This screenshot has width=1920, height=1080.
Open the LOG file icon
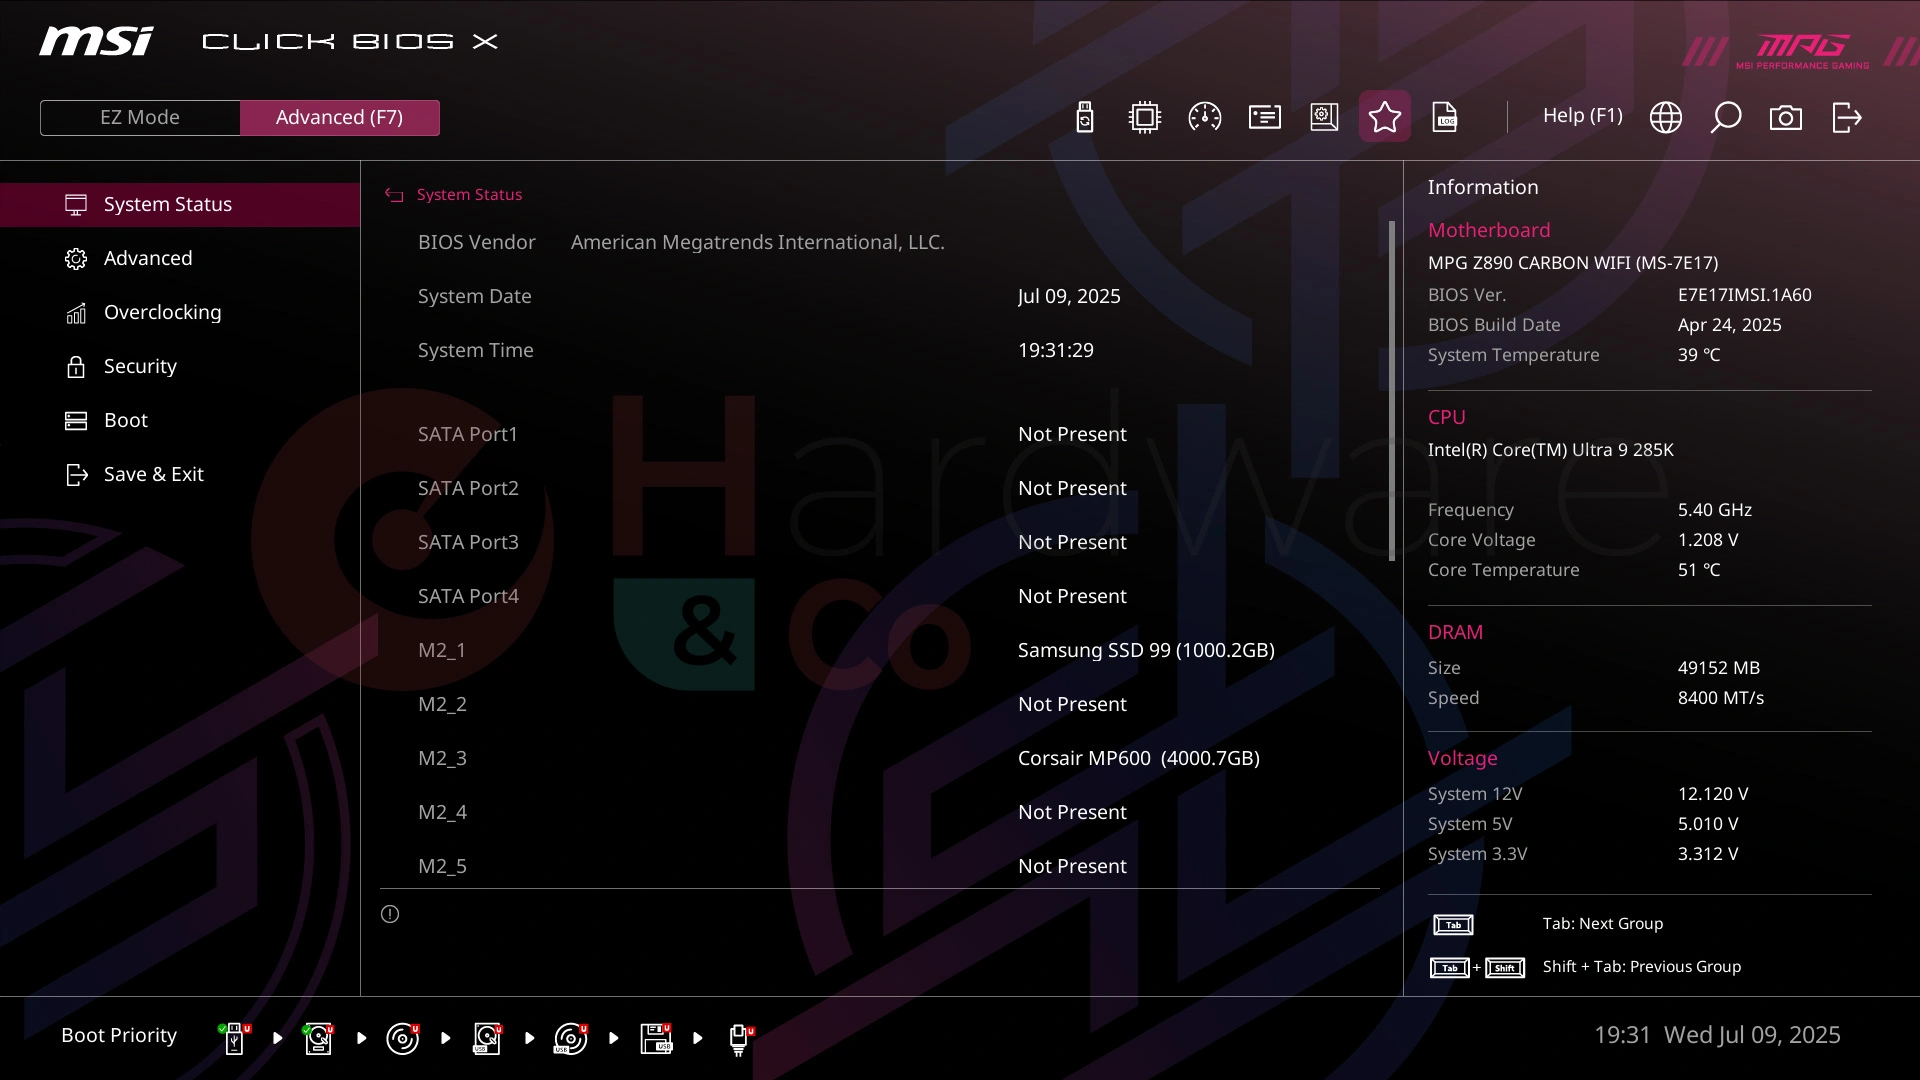(1445, 117)
